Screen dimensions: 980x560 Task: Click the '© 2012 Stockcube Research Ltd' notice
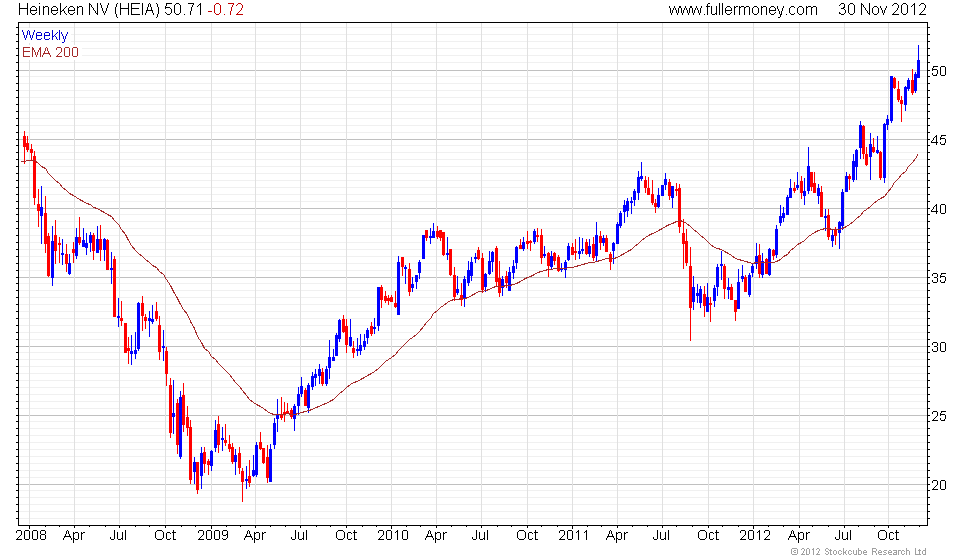858,552
